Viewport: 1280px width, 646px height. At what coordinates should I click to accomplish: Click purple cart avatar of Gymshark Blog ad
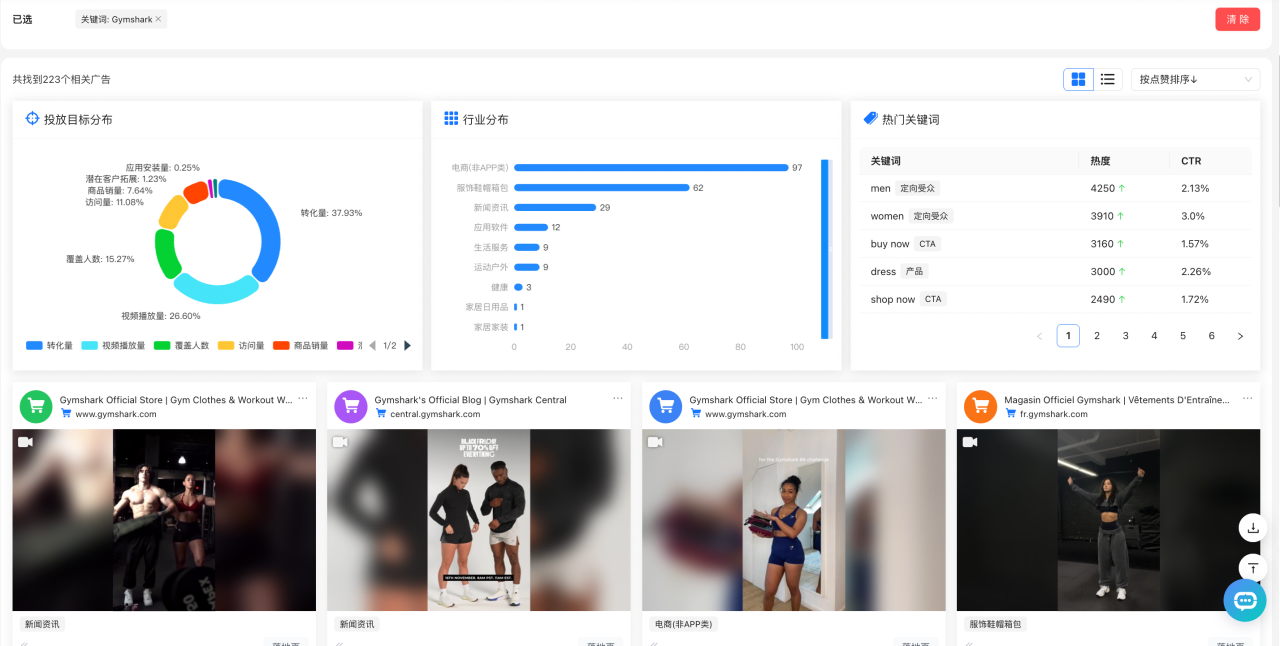tap(351, 406)
